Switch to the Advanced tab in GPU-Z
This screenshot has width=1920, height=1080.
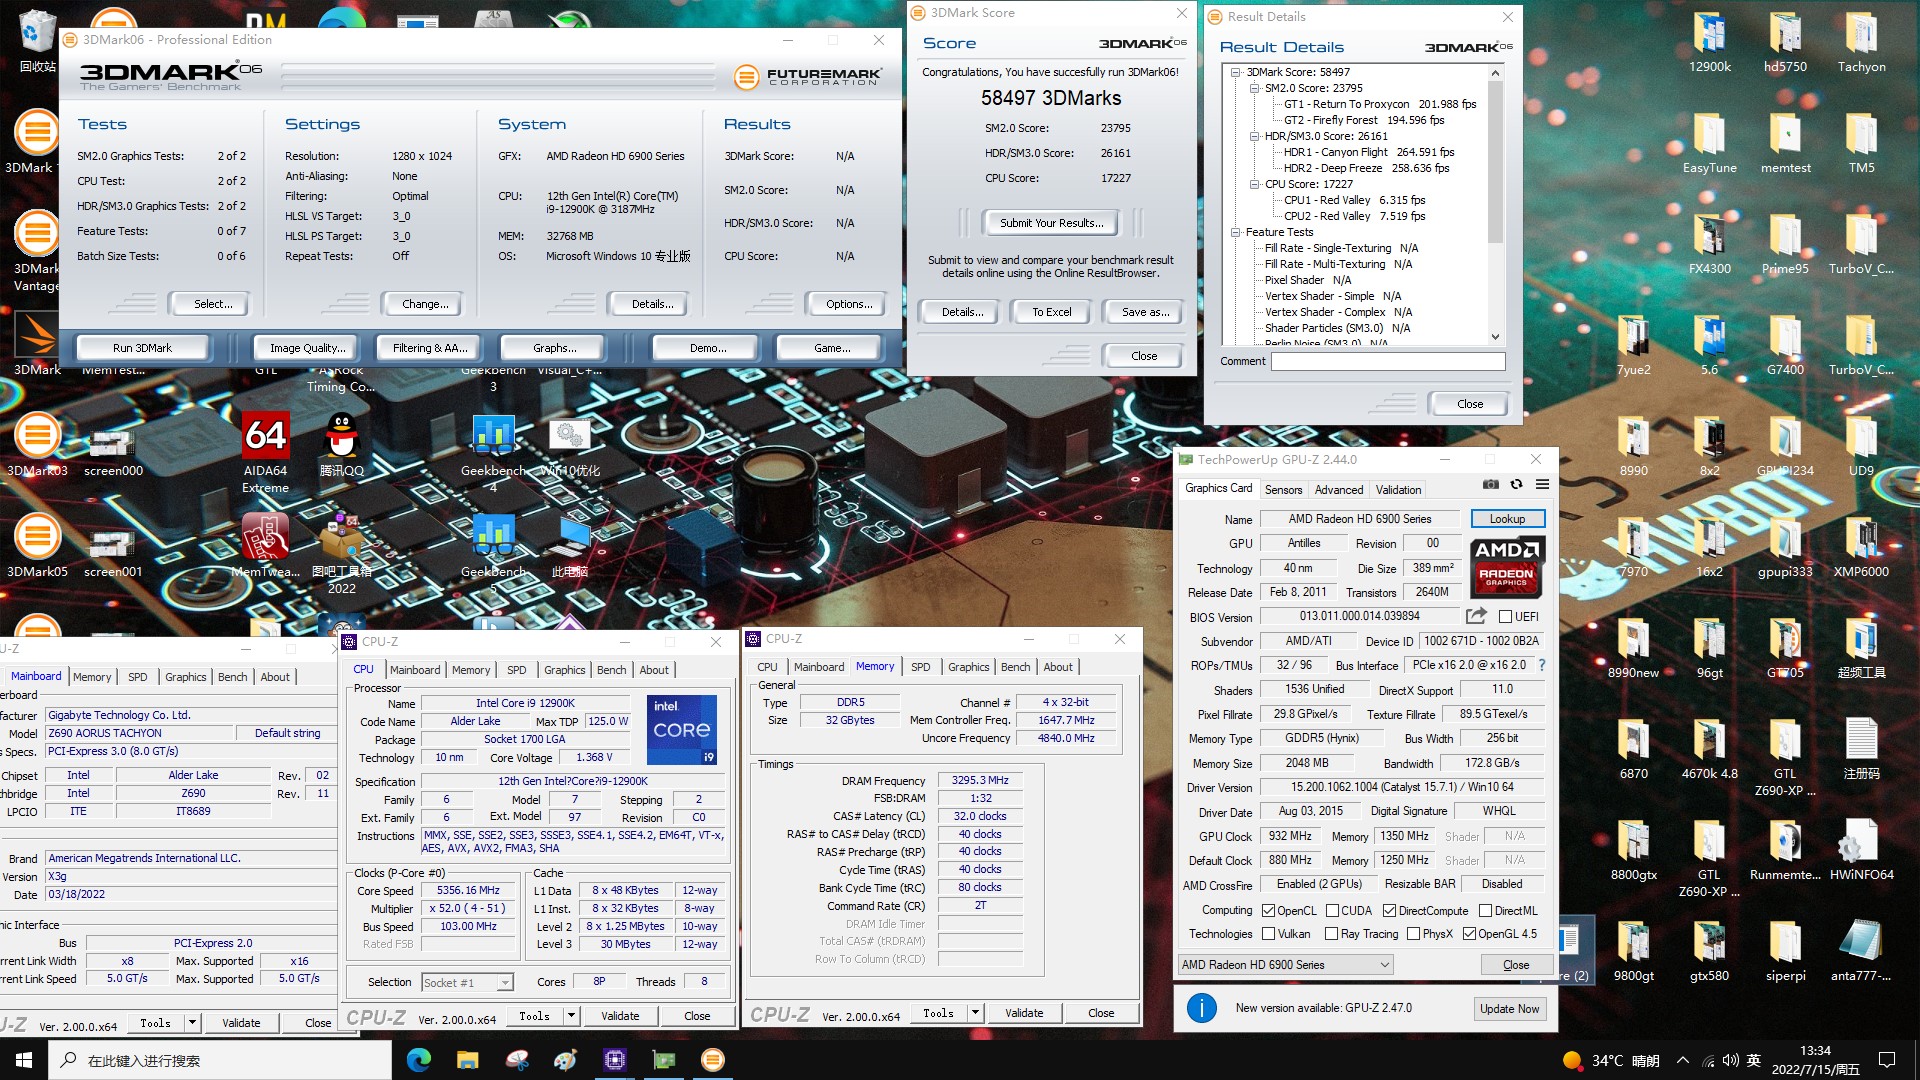[1339, 490]
